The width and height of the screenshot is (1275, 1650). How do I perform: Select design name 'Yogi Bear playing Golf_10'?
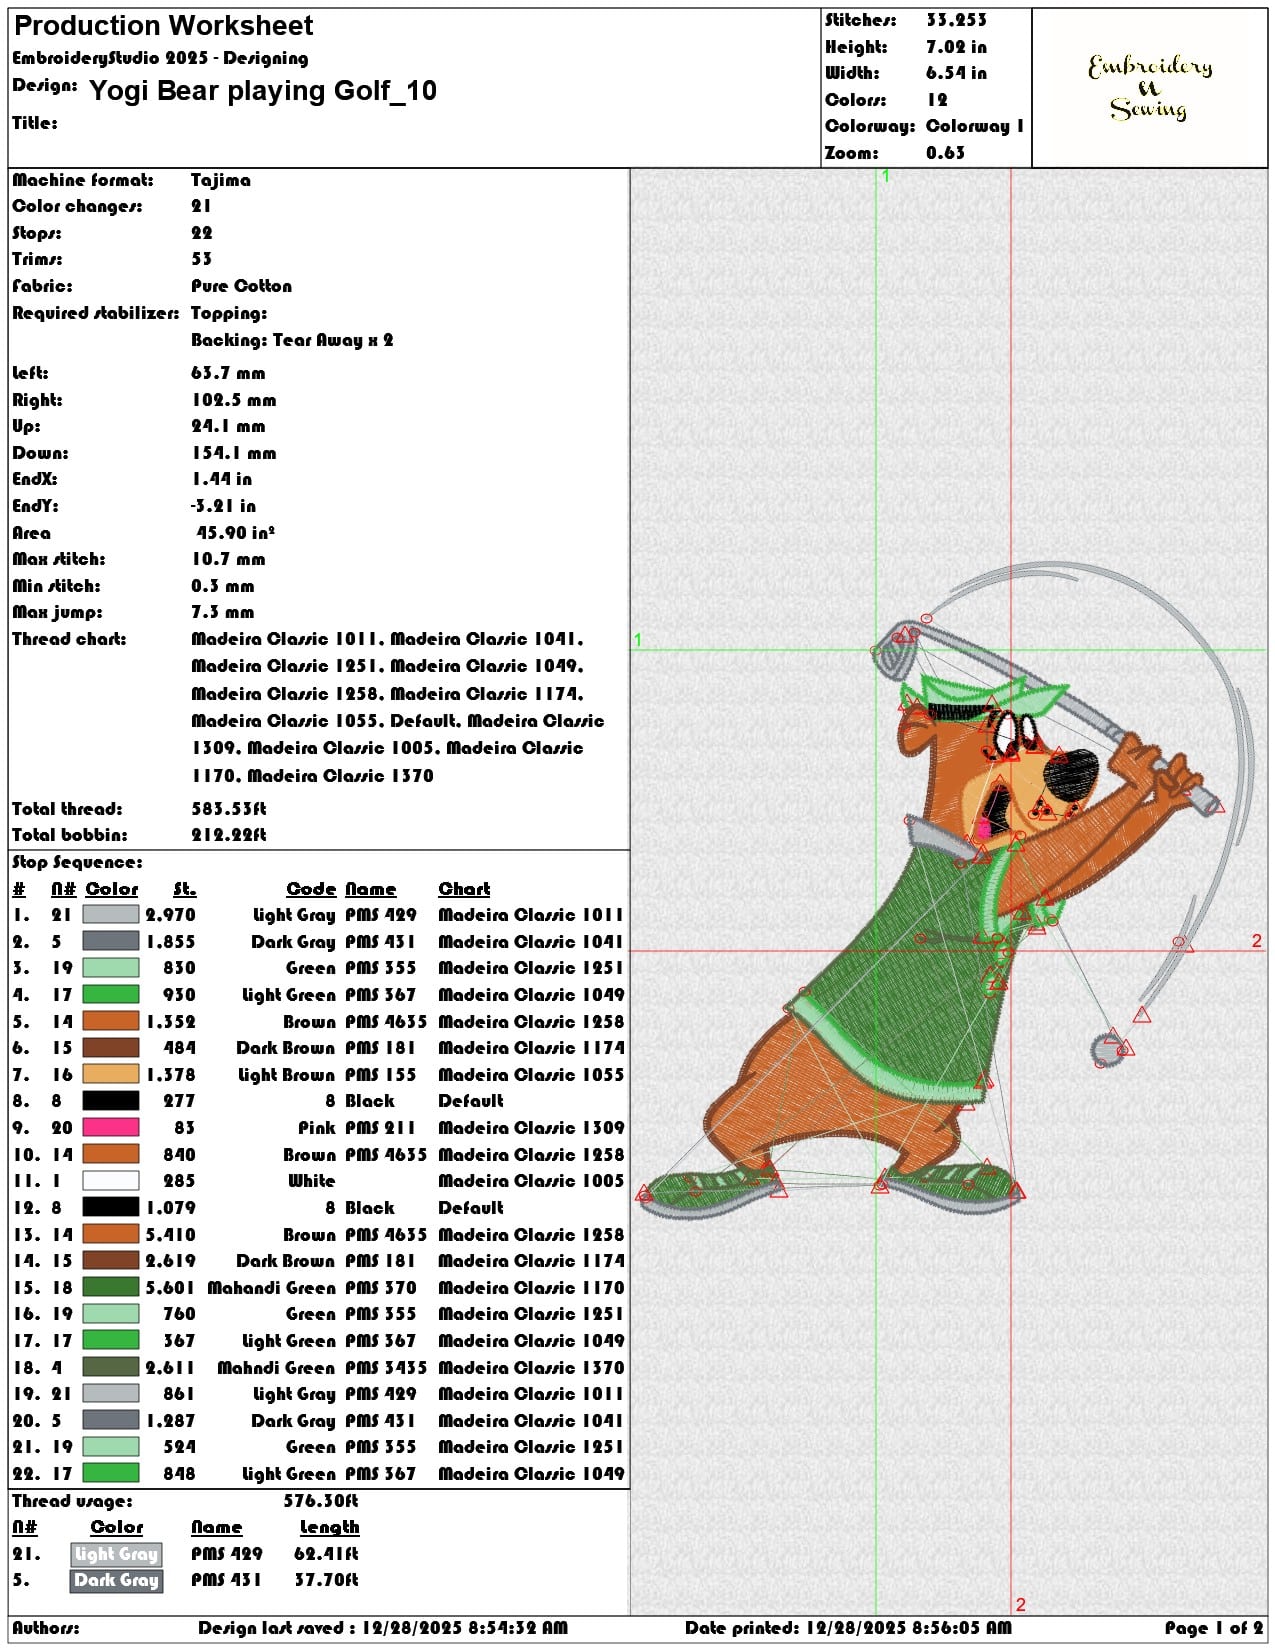[263, 91]
